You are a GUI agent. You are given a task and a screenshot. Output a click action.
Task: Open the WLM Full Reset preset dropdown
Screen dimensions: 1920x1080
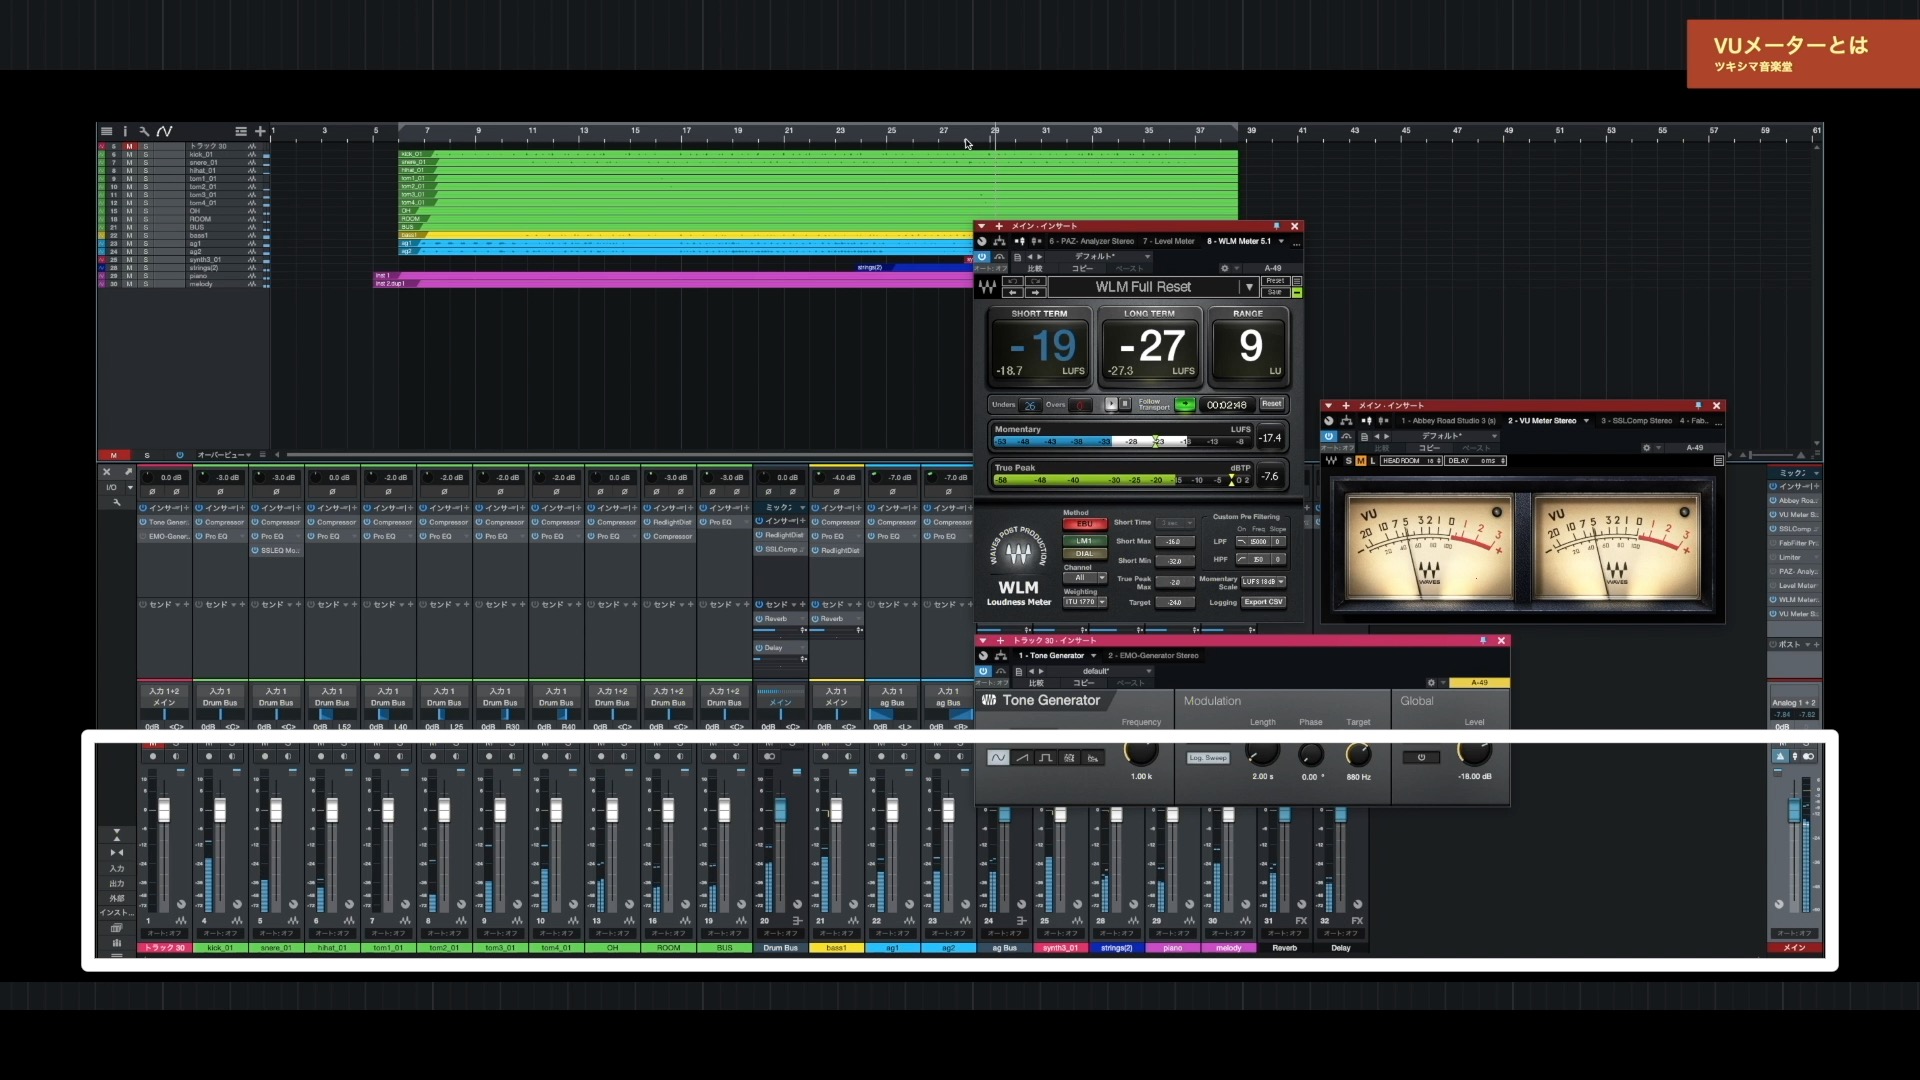[1250, 288]
